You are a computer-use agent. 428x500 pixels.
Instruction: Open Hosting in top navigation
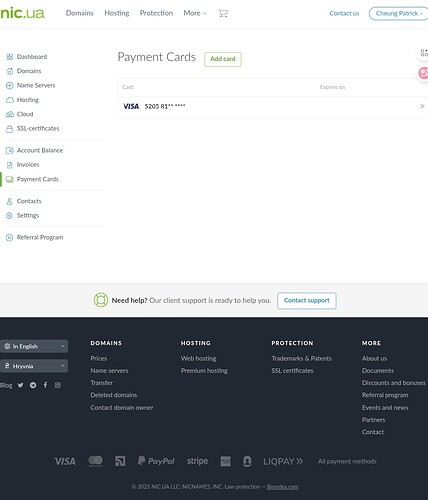click(x=117, y=13)
